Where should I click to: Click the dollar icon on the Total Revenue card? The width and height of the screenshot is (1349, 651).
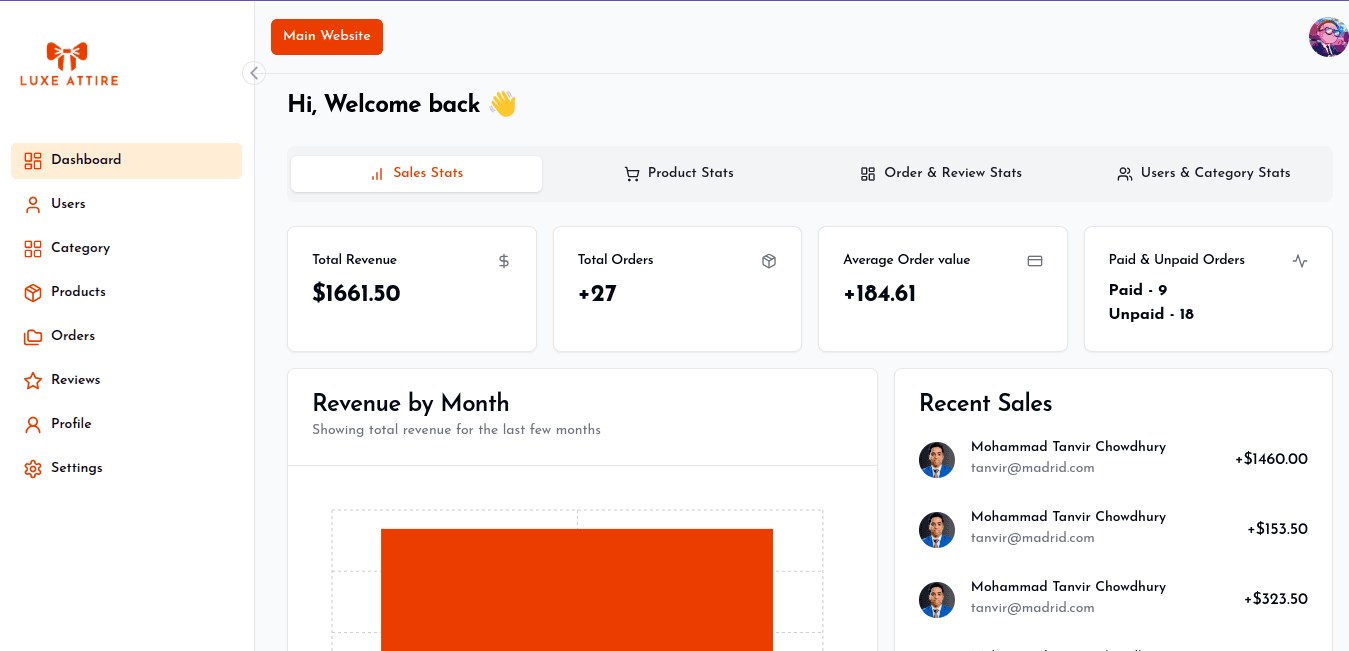tap(504, 261)
